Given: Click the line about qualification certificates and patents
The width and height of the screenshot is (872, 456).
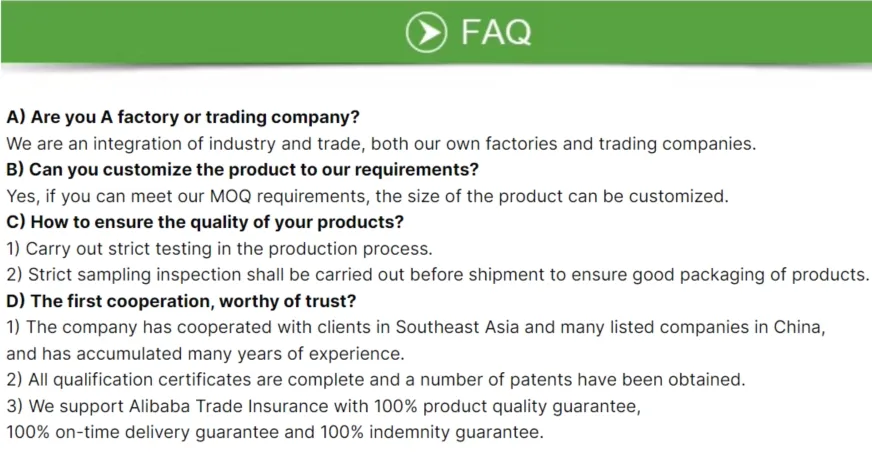Looking at the screenshot, I should pos(376,379).
